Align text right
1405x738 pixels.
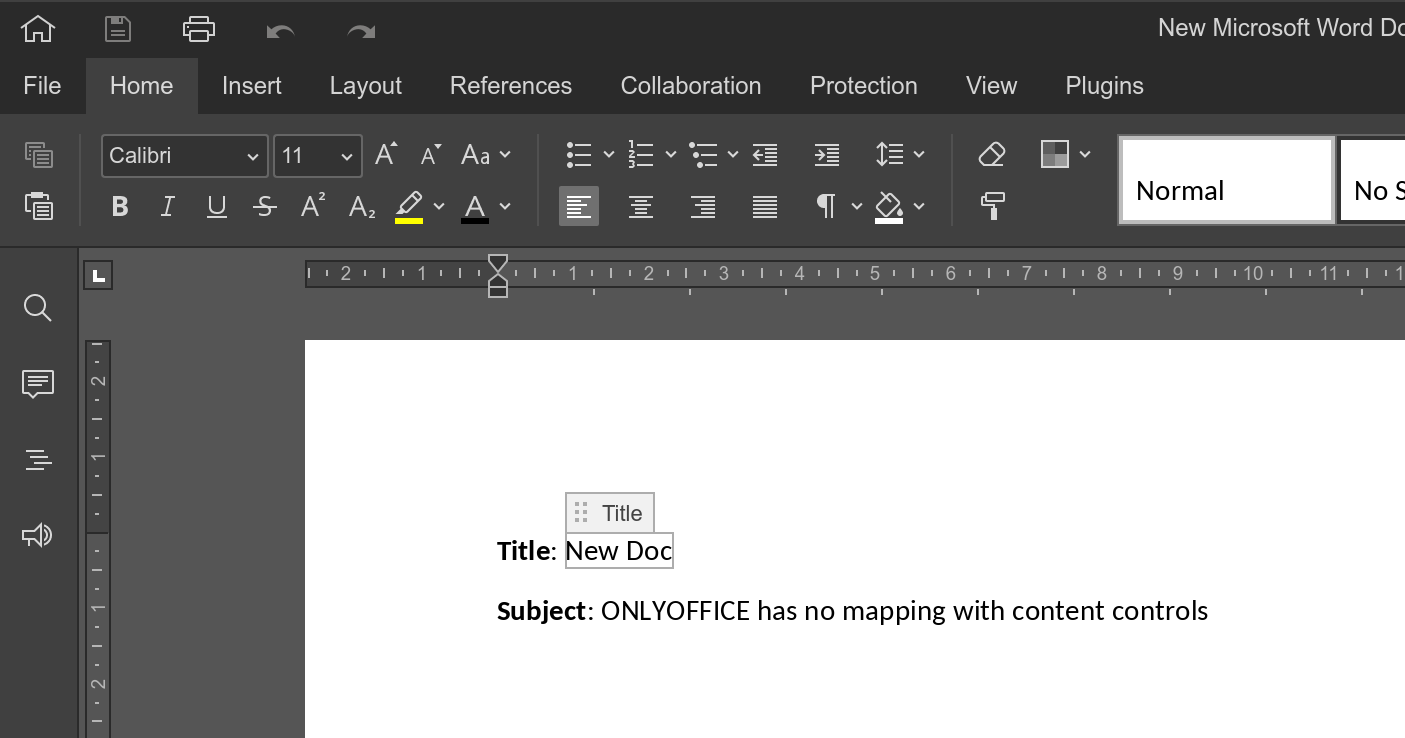pos(703,207)
